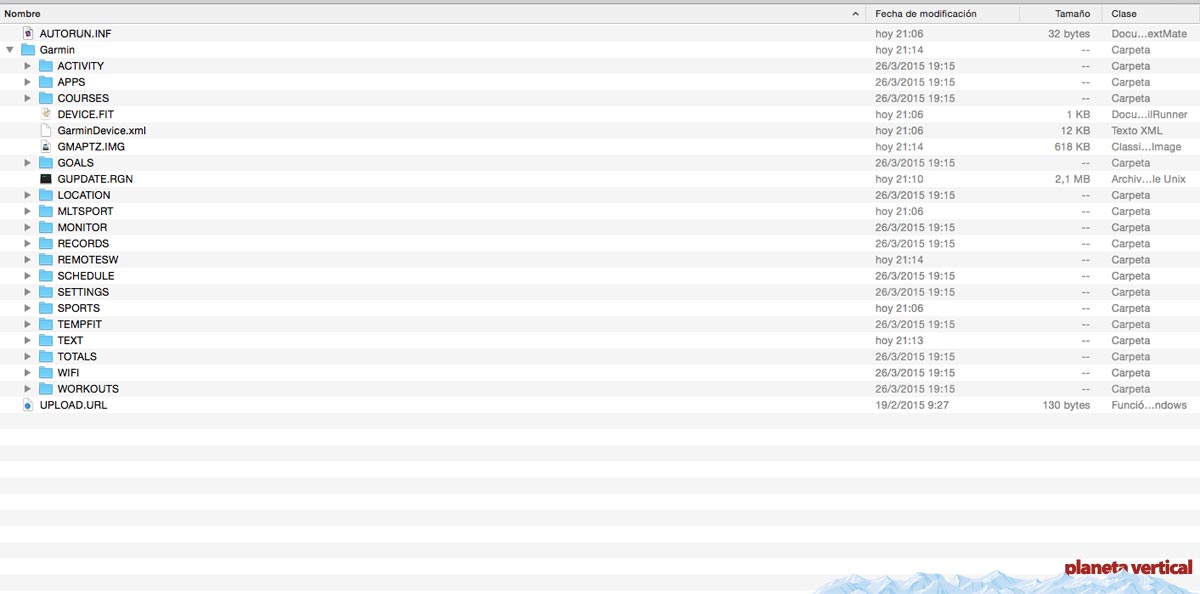Sort by the Tamaño column header

pyautogui.click(x=1061, y=14)
